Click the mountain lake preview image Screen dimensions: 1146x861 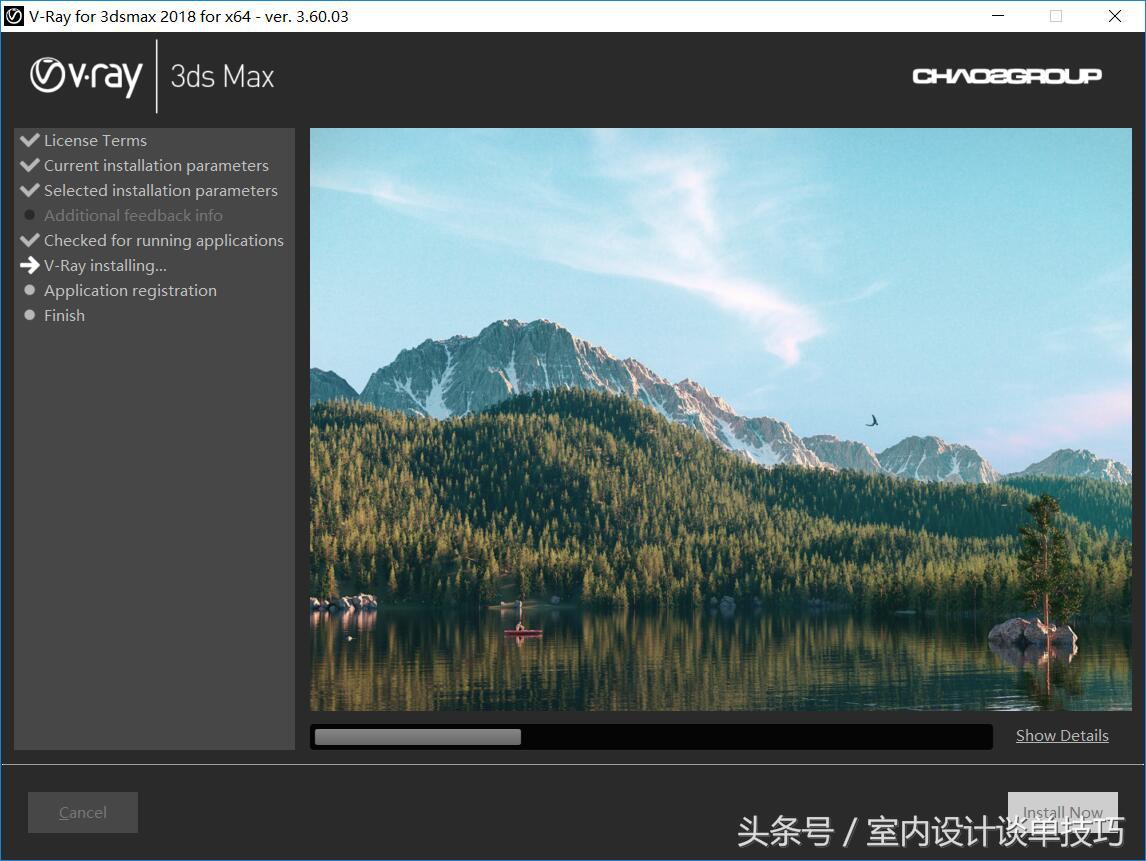click(720, 420)
